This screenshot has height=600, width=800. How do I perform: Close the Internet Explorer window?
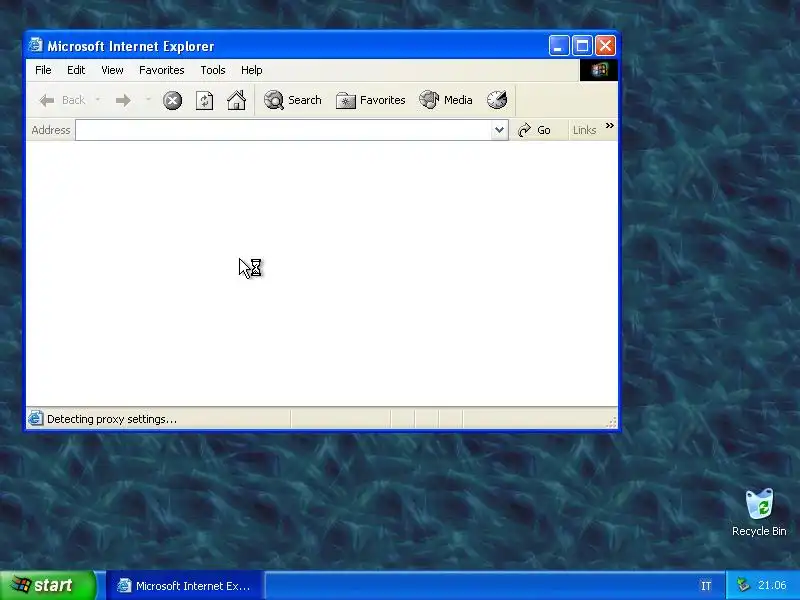[606, 46]
